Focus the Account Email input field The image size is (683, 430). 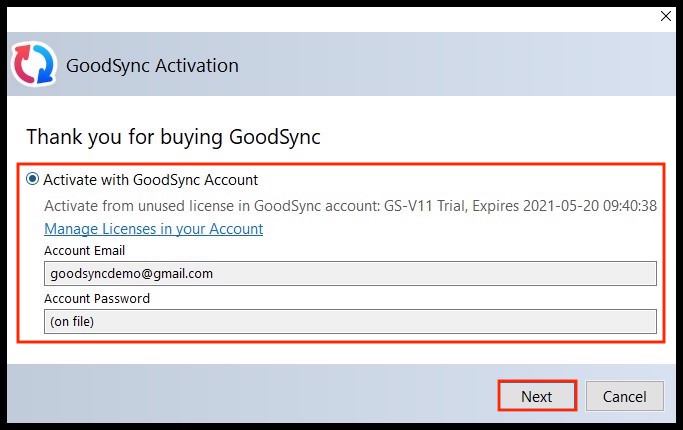coord(350,273)
